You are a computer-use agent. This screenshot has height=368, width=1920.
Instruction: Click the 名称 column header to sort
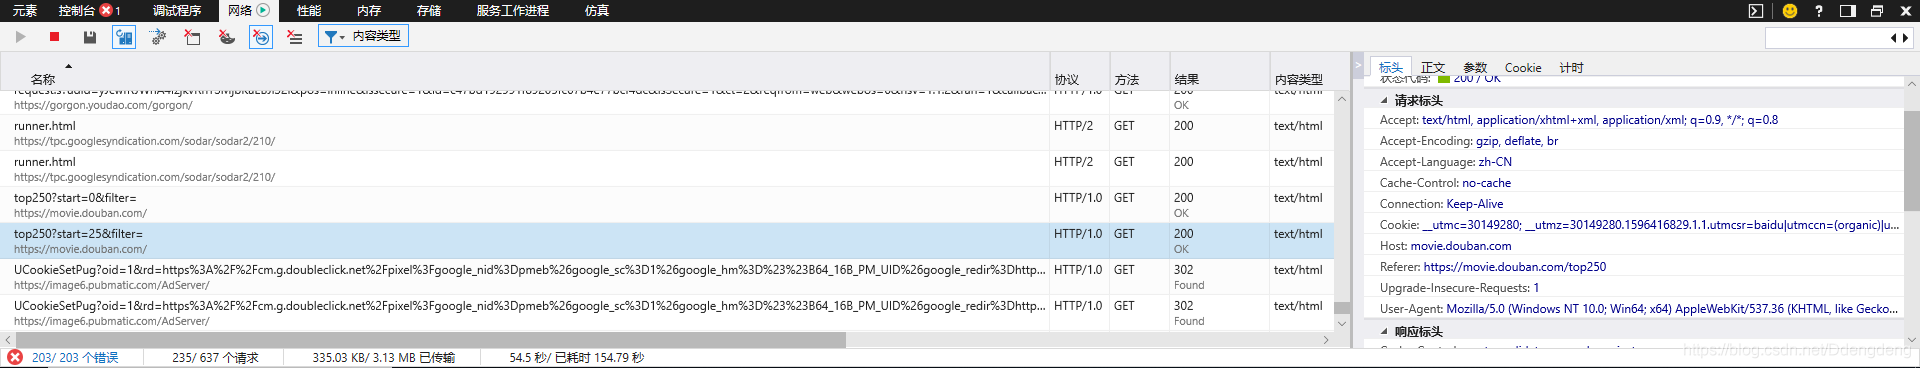click(x=43, y=79)
